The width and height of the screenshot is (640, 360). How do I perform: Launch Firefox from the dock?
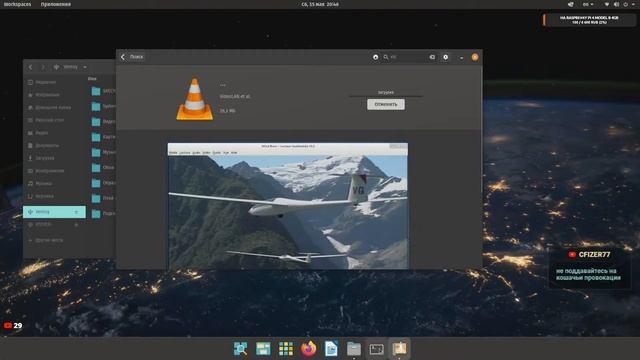309,349
